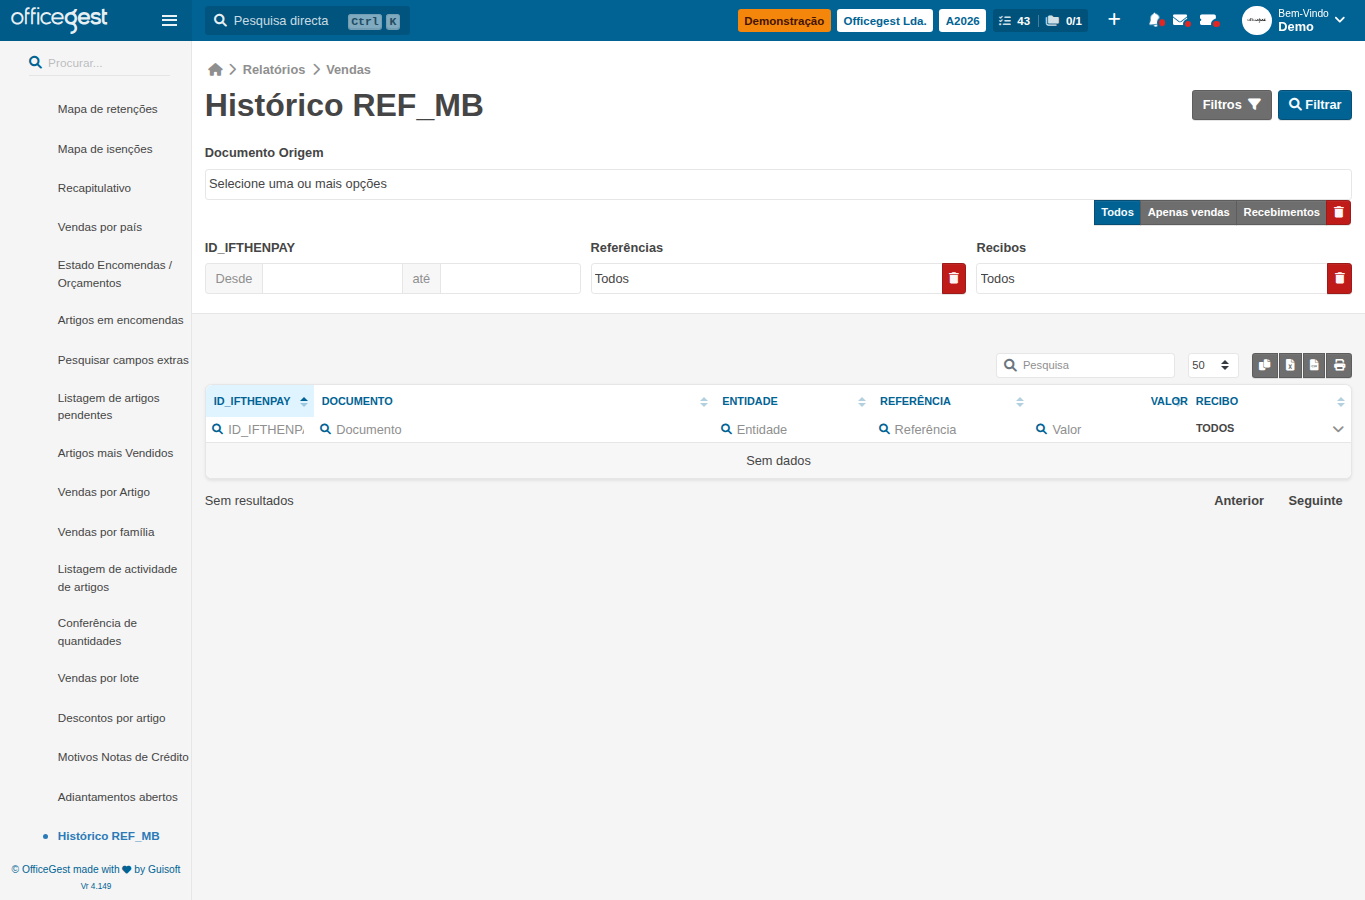Open Officegest Lda. company selector
The height and width of the screenshot is (900, 1365).
(885, 20)
